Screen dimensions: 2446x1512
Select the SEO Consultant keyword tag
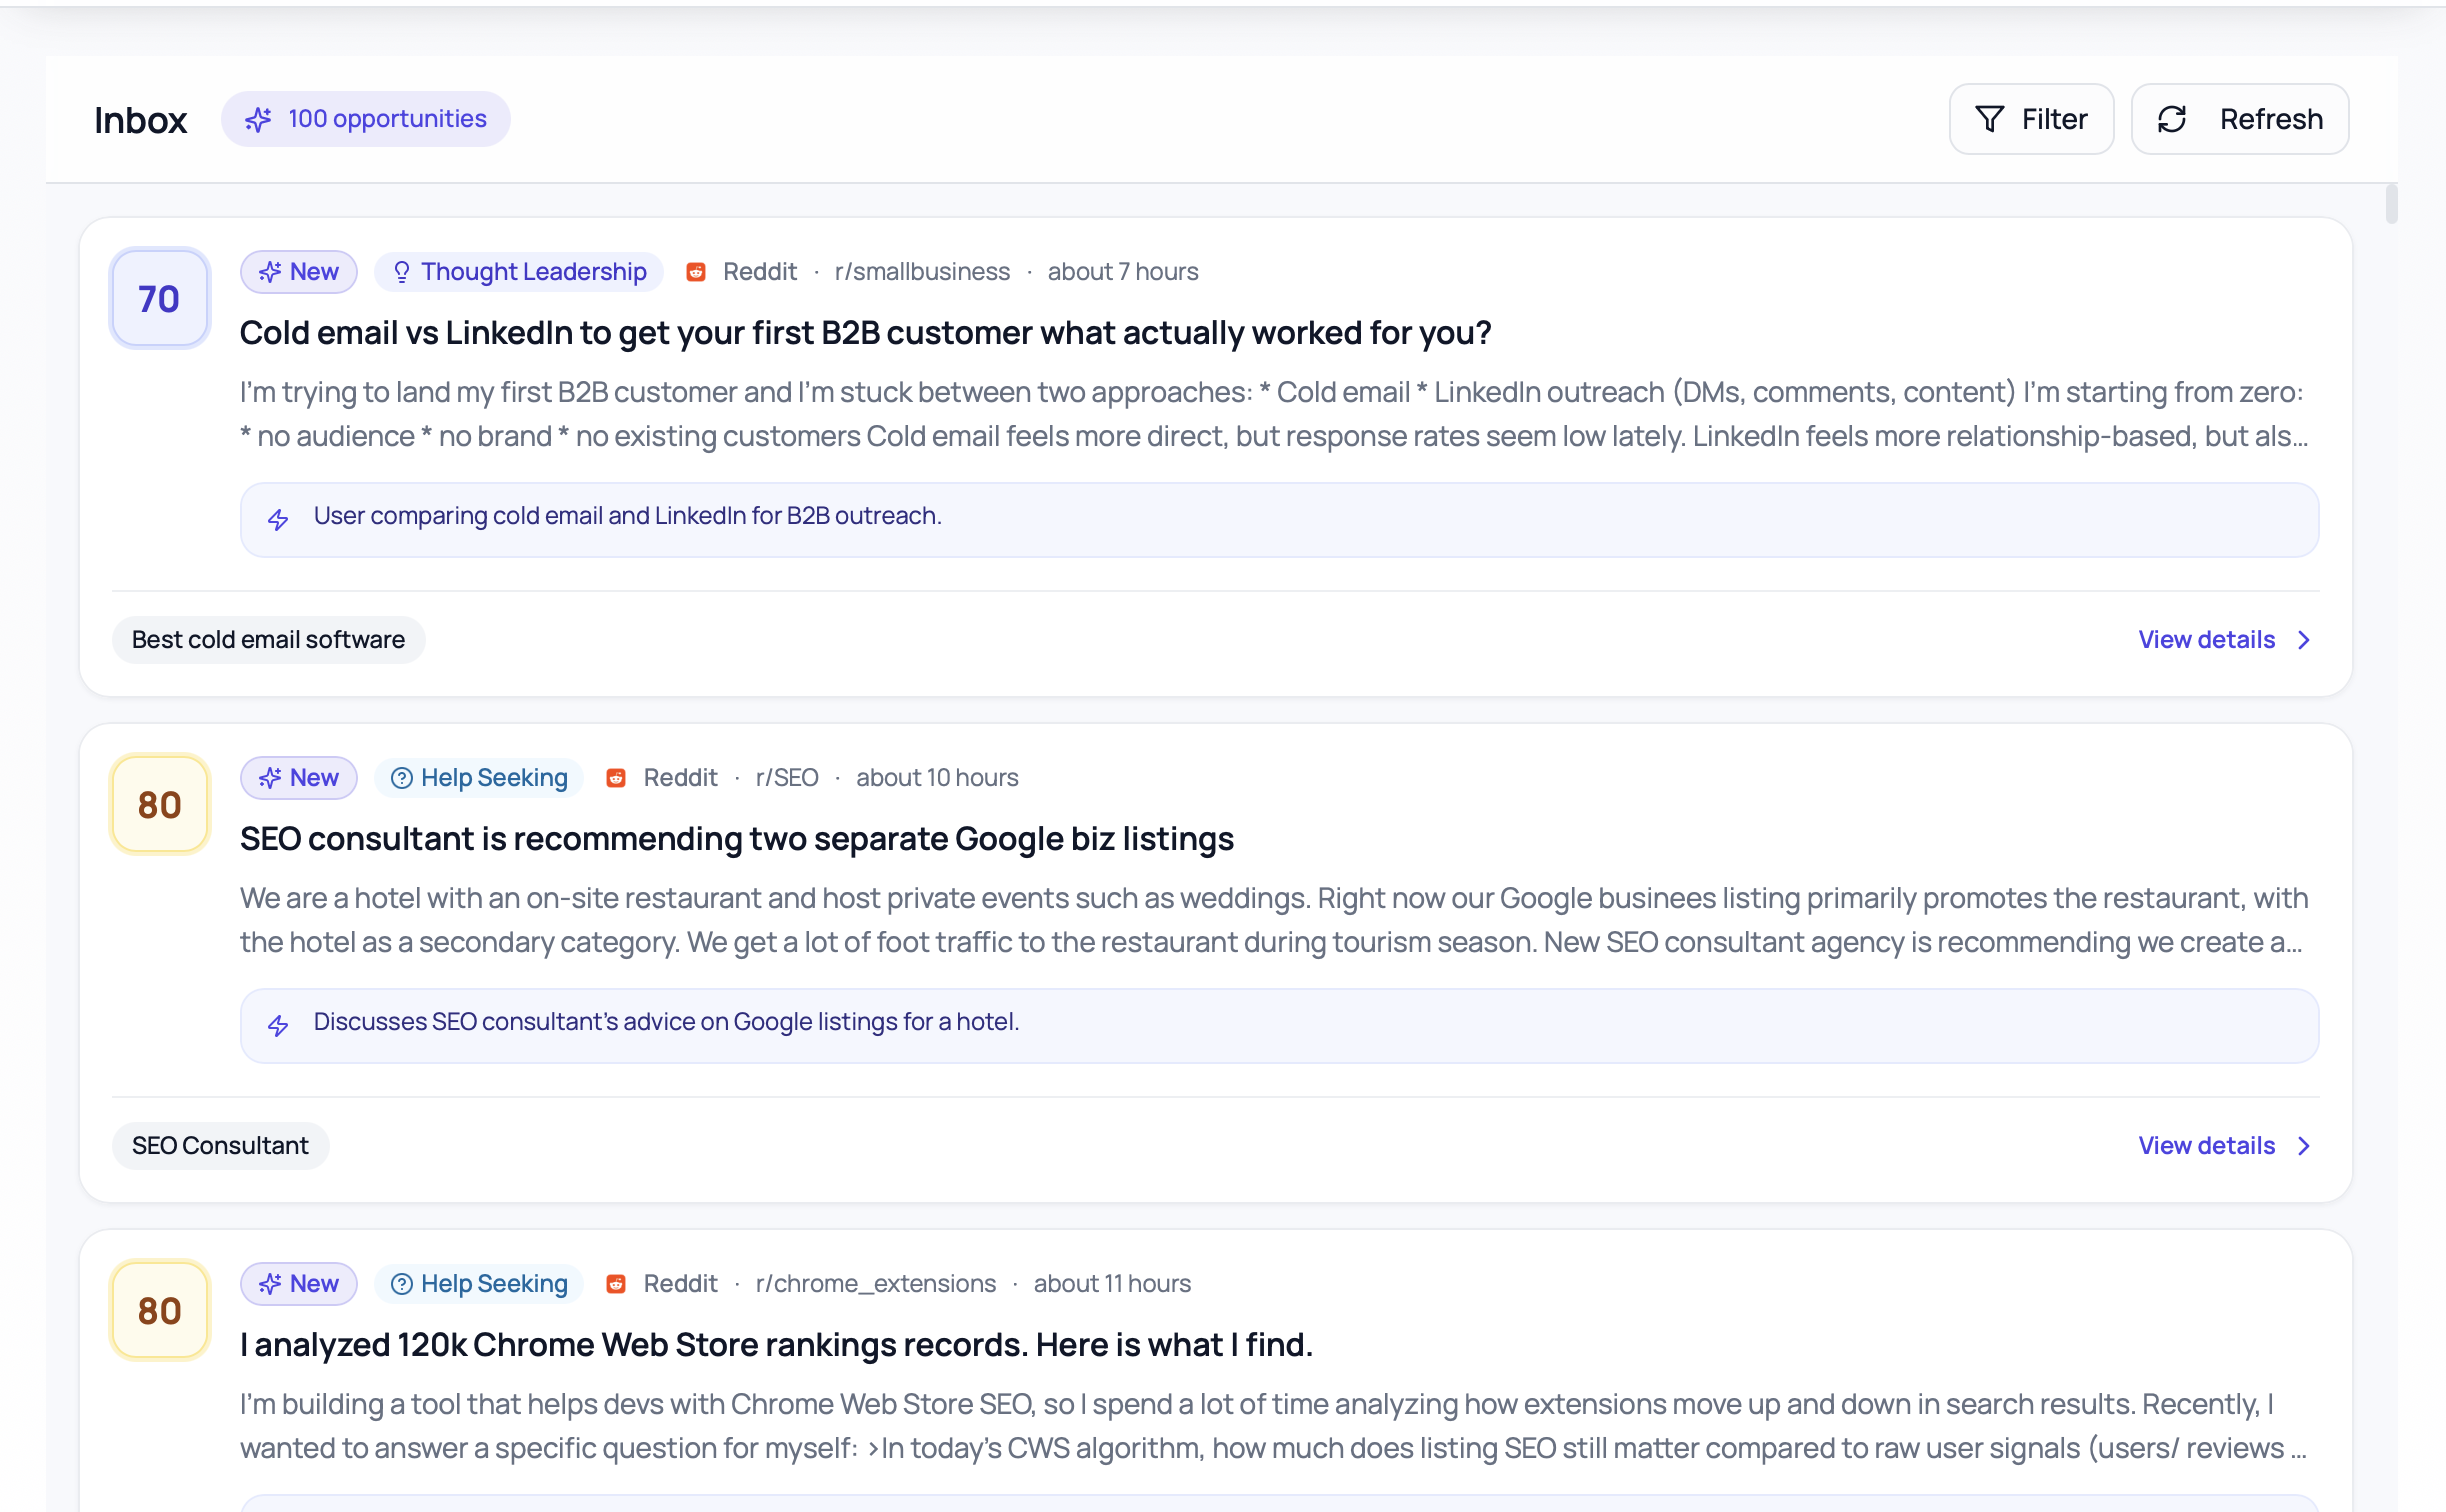click(220, 1146)
